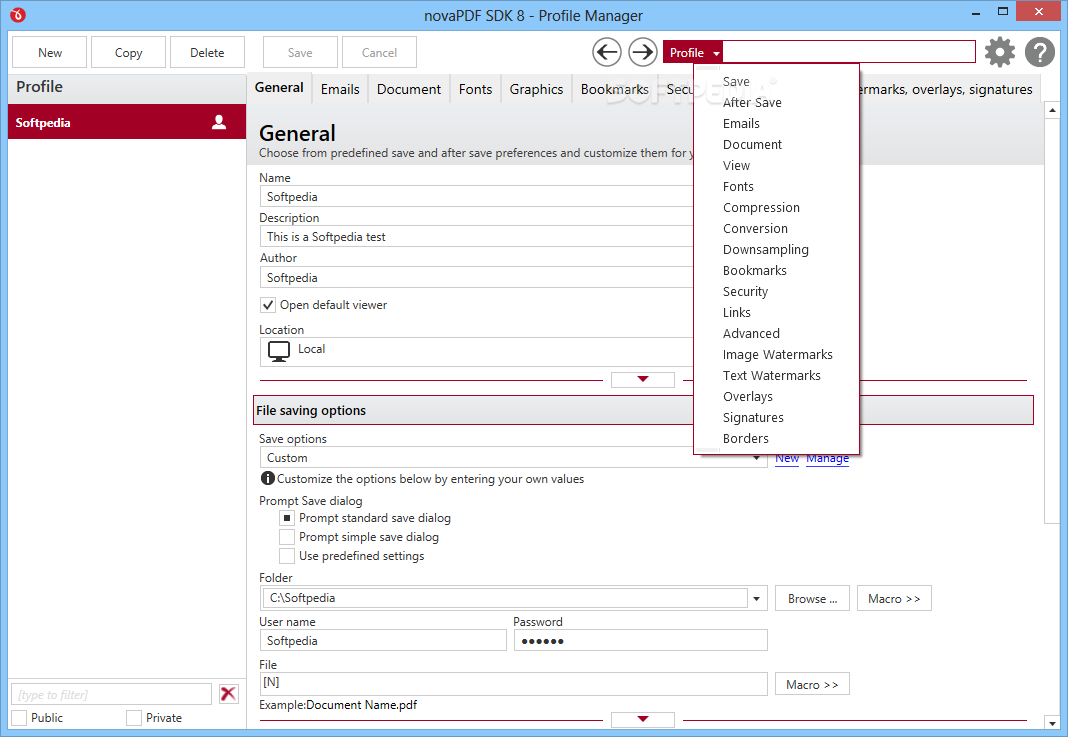Viewport: 1068px width, 737px height.
Task: Click the forward navigation arrow icon
Action: (642, 52)
